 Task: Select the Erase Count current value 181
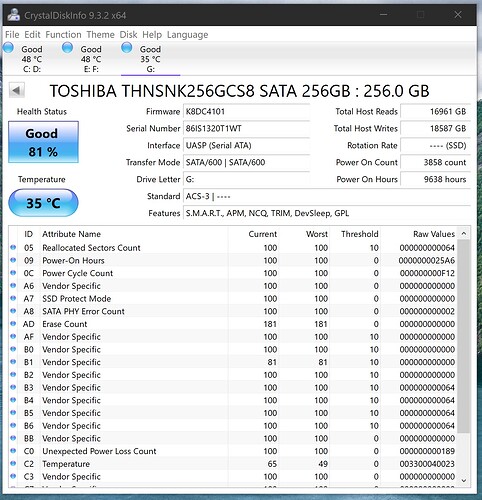270,324
